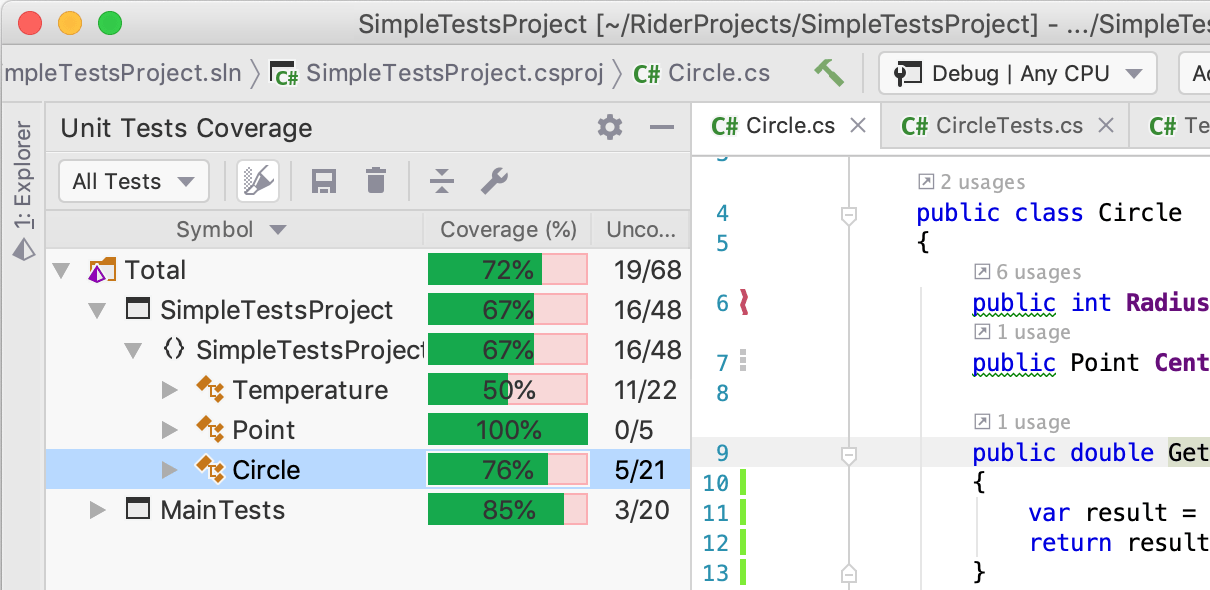Click the gutter marker on line 6

tap(743, 302)
